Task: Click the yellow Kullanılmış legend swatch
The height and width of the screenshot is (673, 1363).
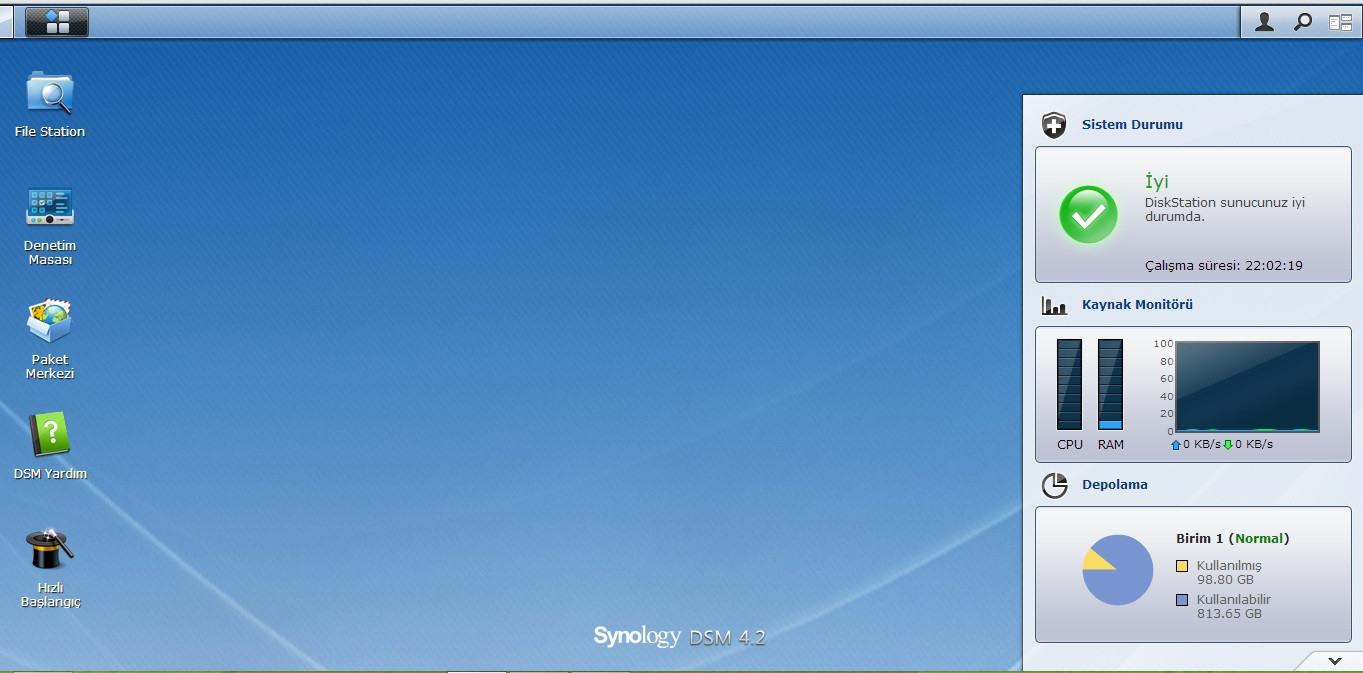Action: tap(1182, 566)
